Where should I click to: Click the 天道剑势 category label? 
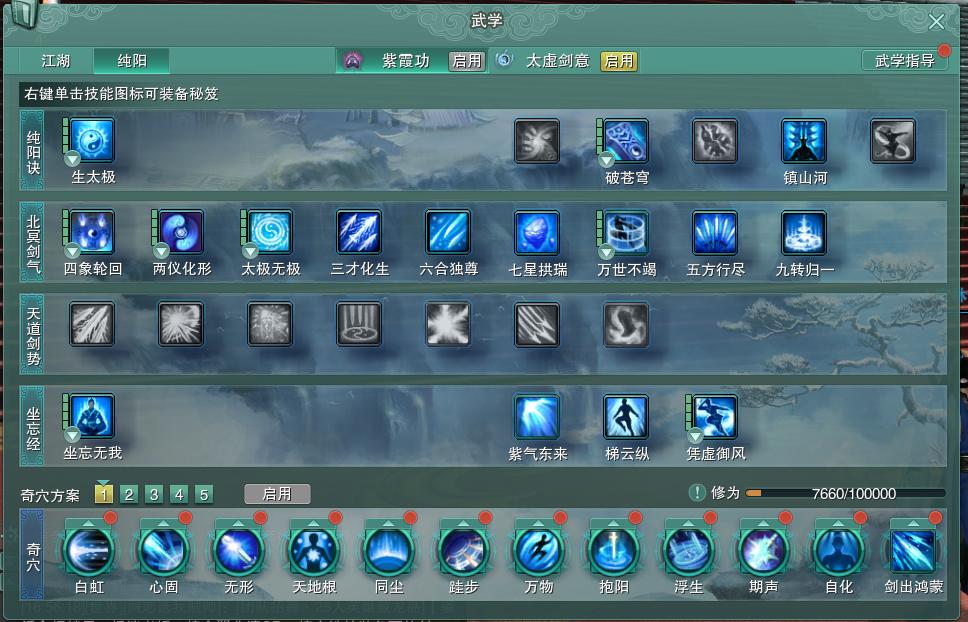coord(33,334)
